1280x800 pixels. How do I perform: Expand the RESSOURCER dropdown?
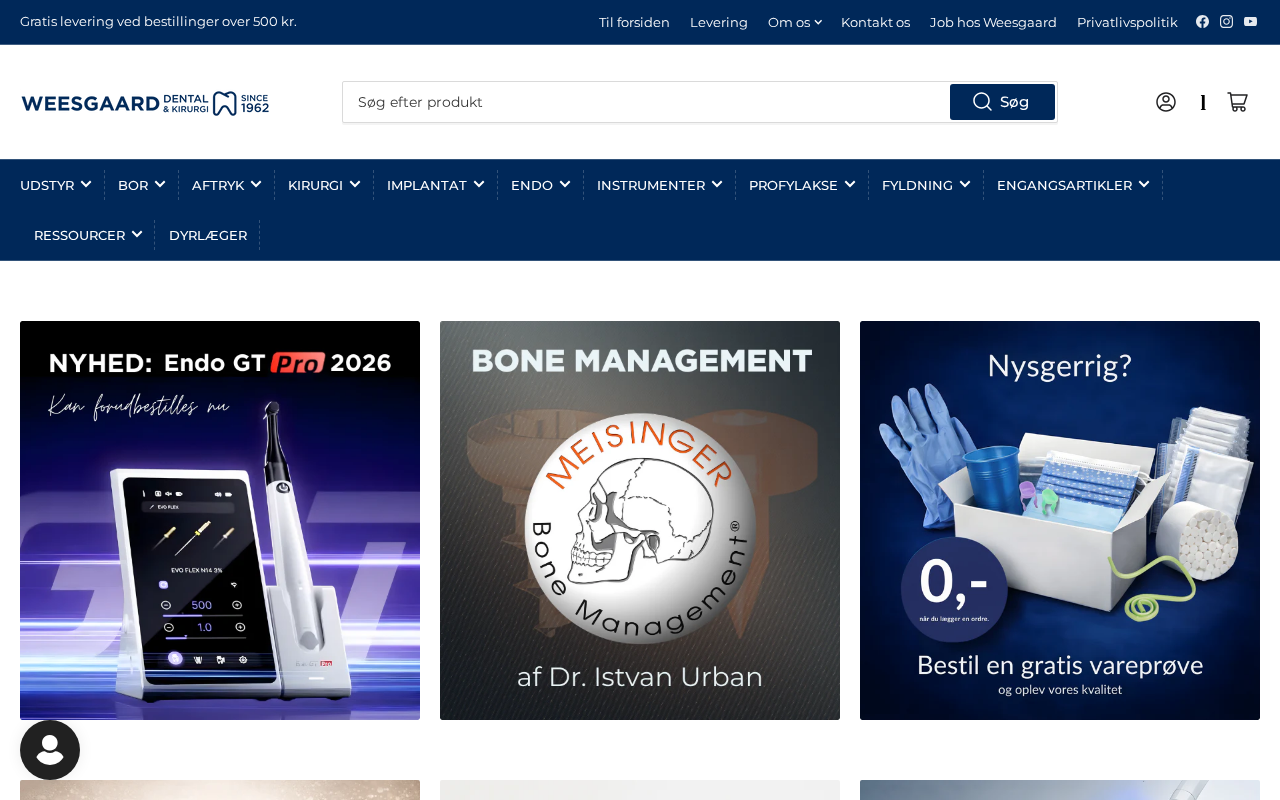[88, 235]
